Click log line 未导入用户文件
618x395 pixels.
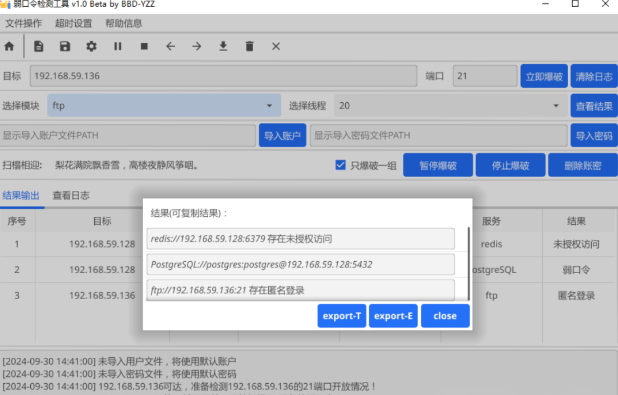click(119, 361)
